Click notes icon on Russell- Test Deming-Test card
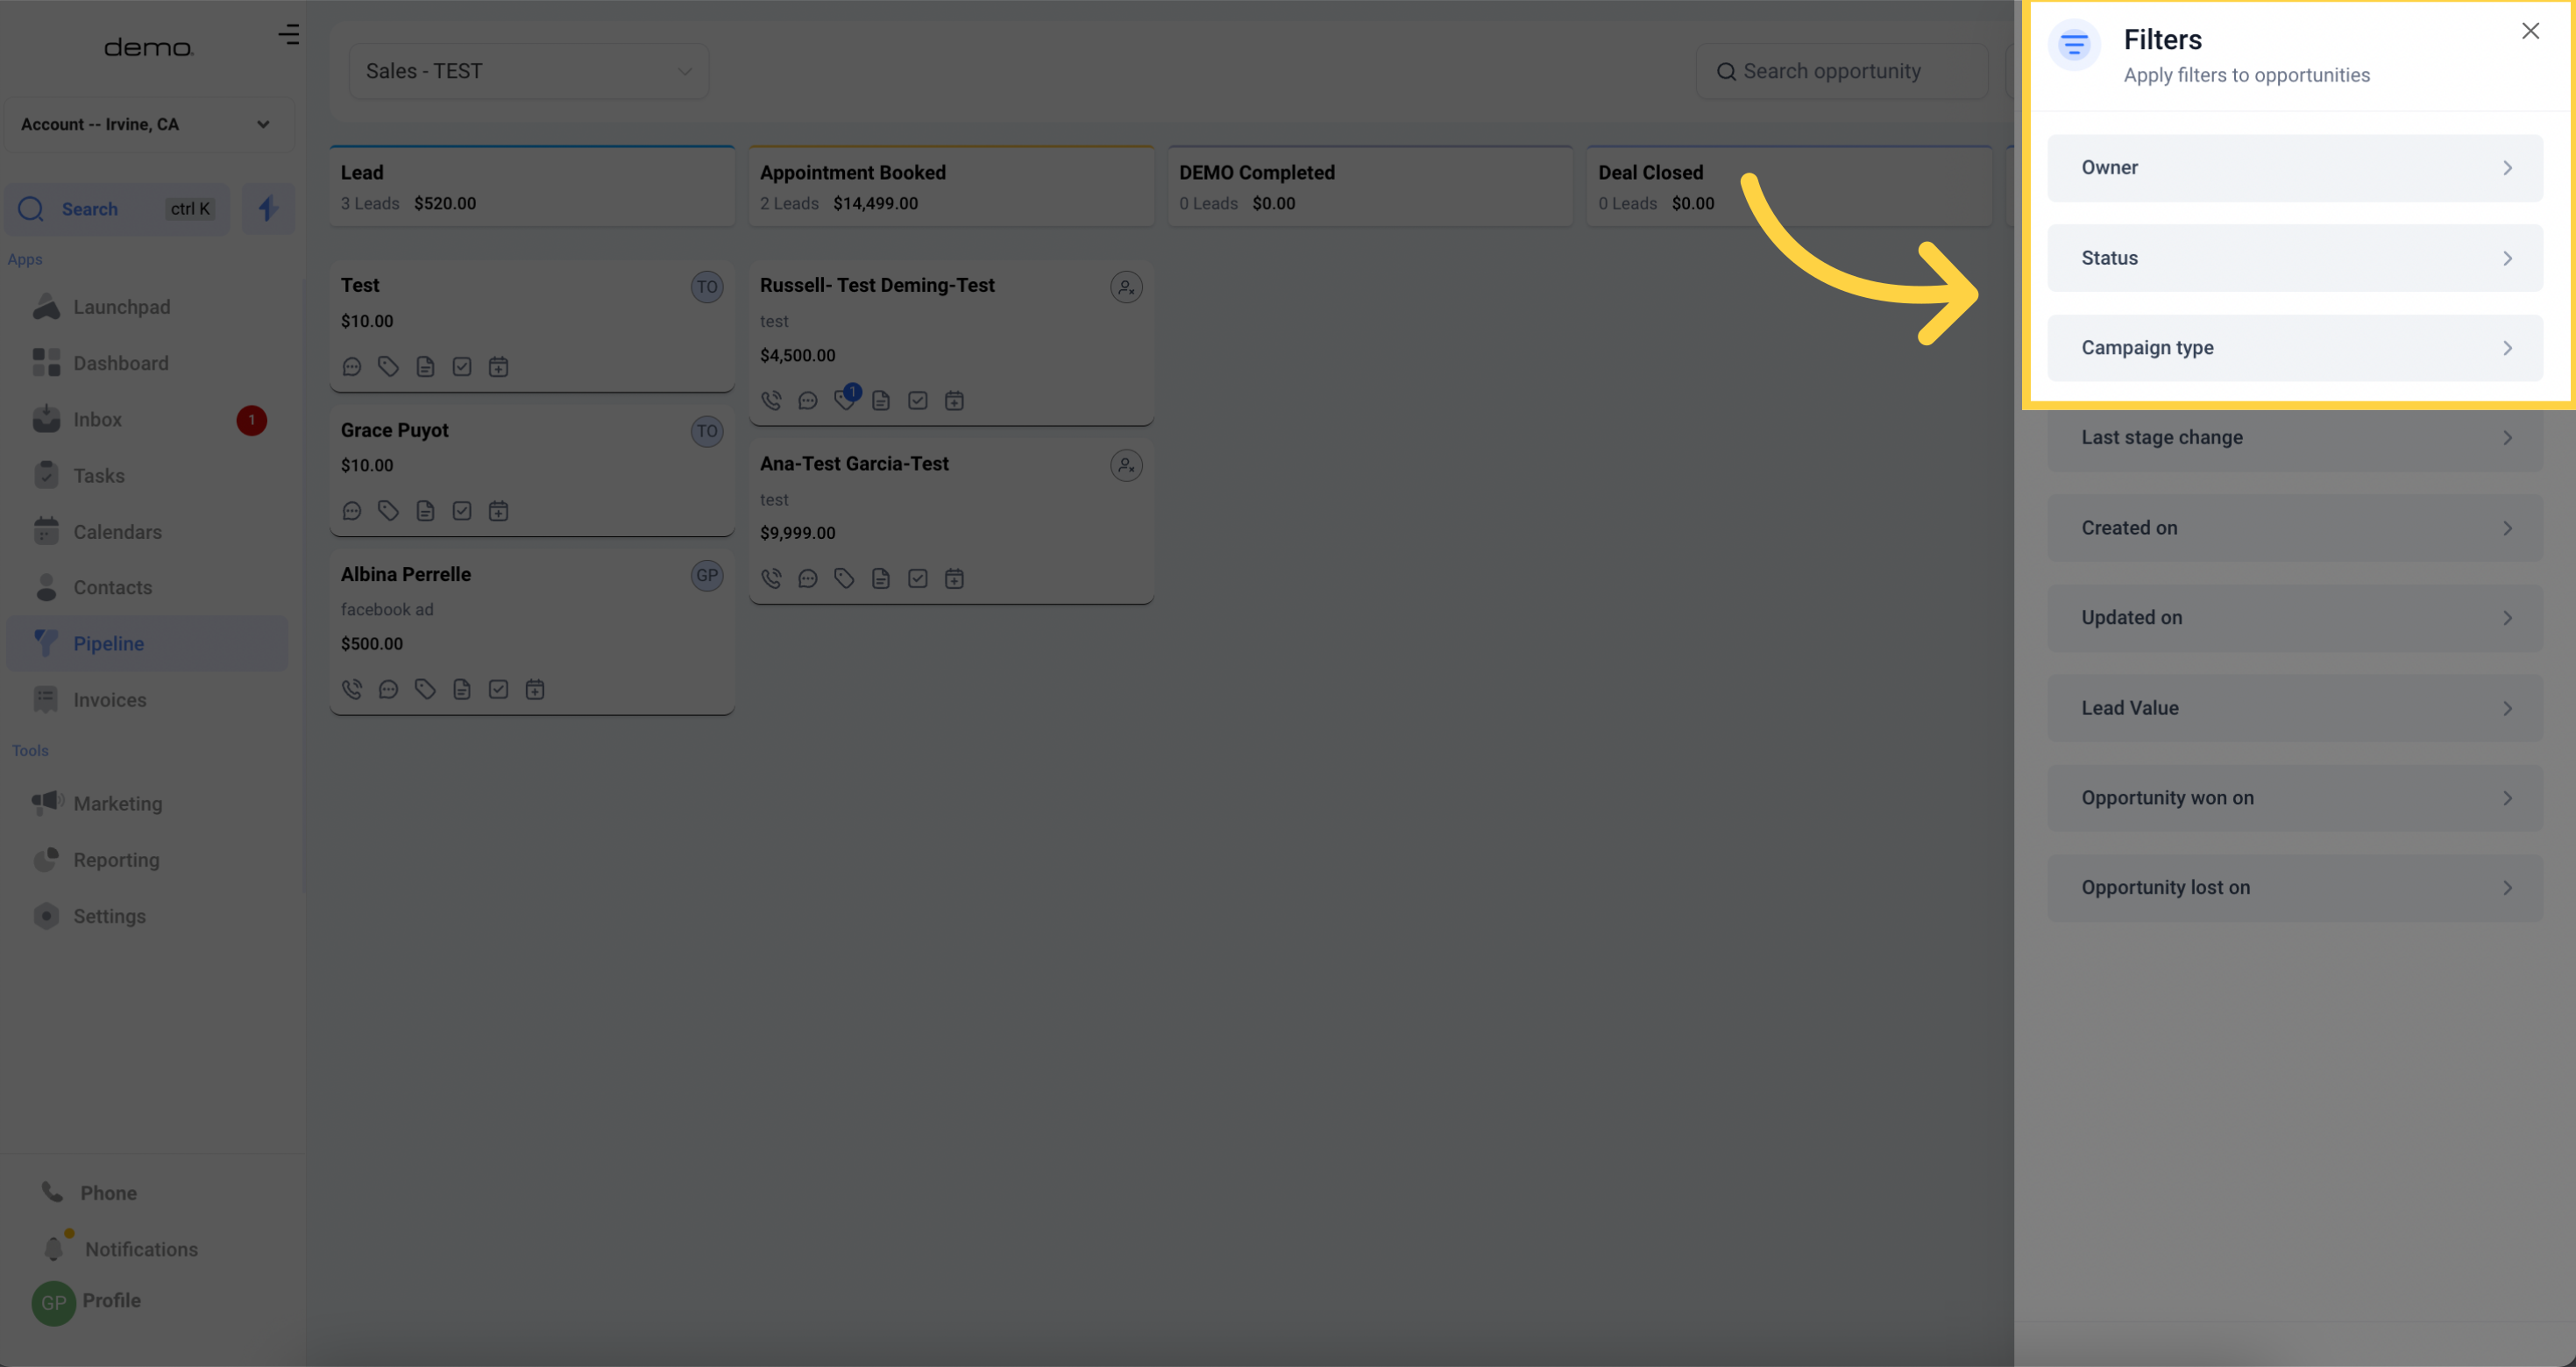This screenshot has height=1367, width=2576. (881, 401)
